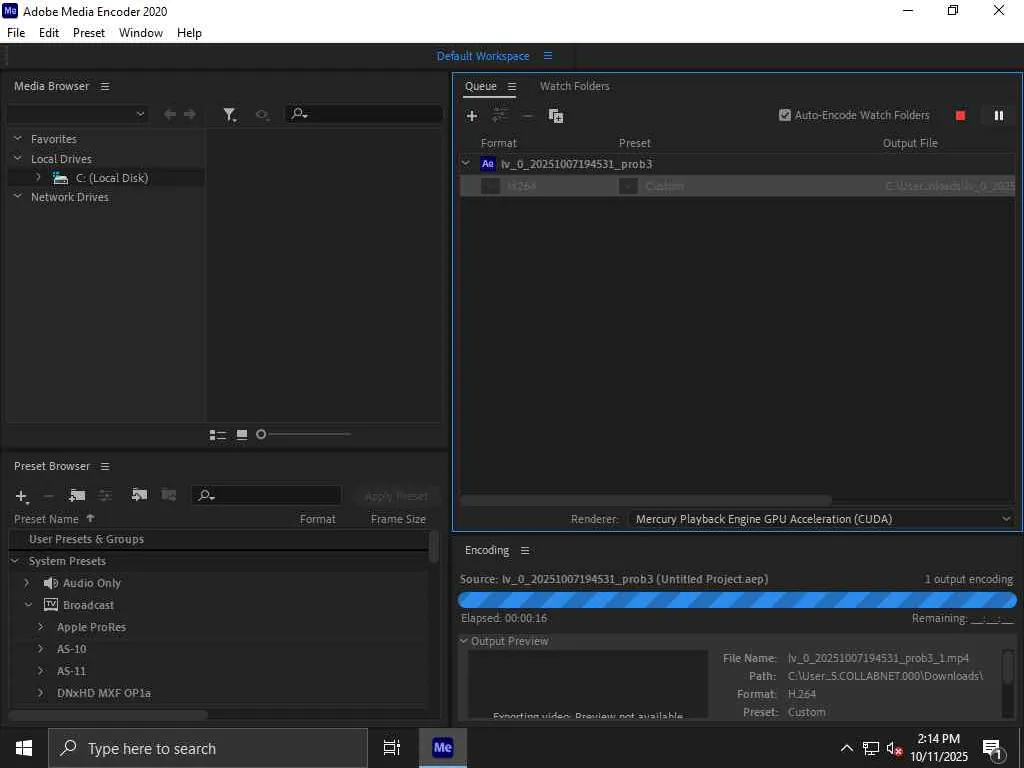Click the Queue Remove minus icon
The image size is (1024, 768).
[527, 116]
